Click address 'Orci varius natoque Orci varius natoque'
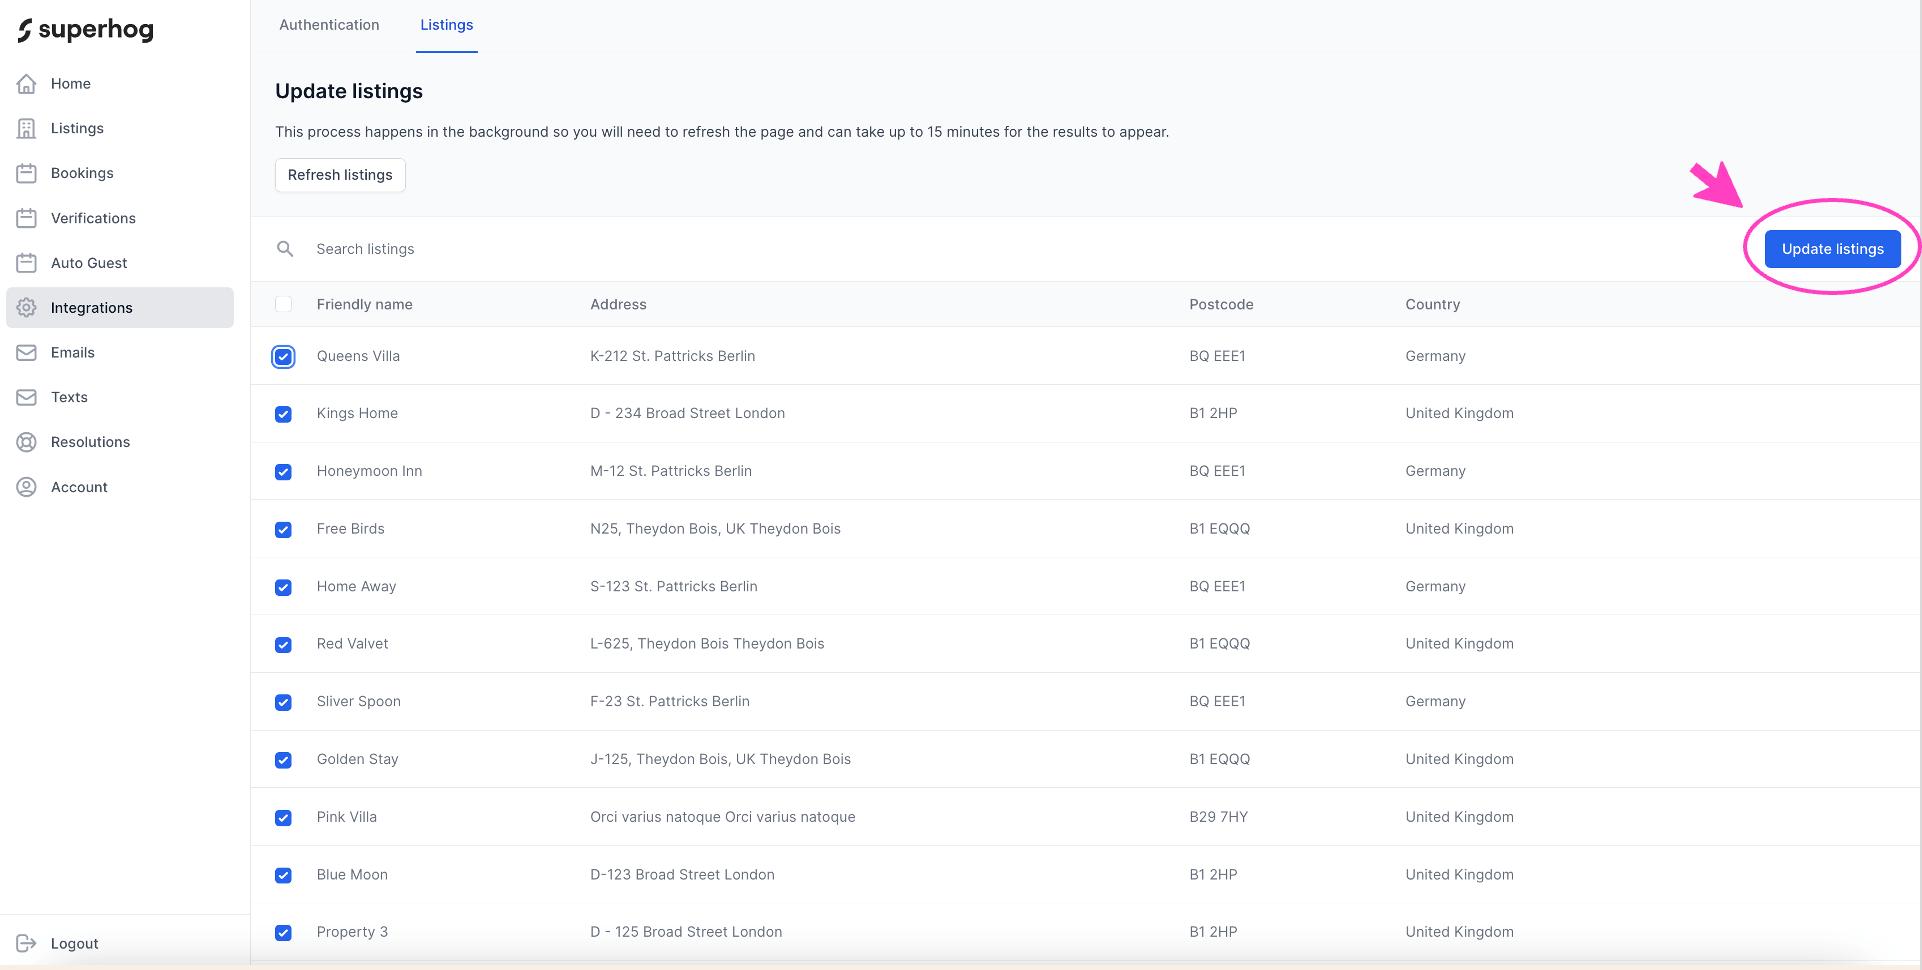The width and height of the screenshot is (1922, 970). pyautogui.click(x=722, y=817)
